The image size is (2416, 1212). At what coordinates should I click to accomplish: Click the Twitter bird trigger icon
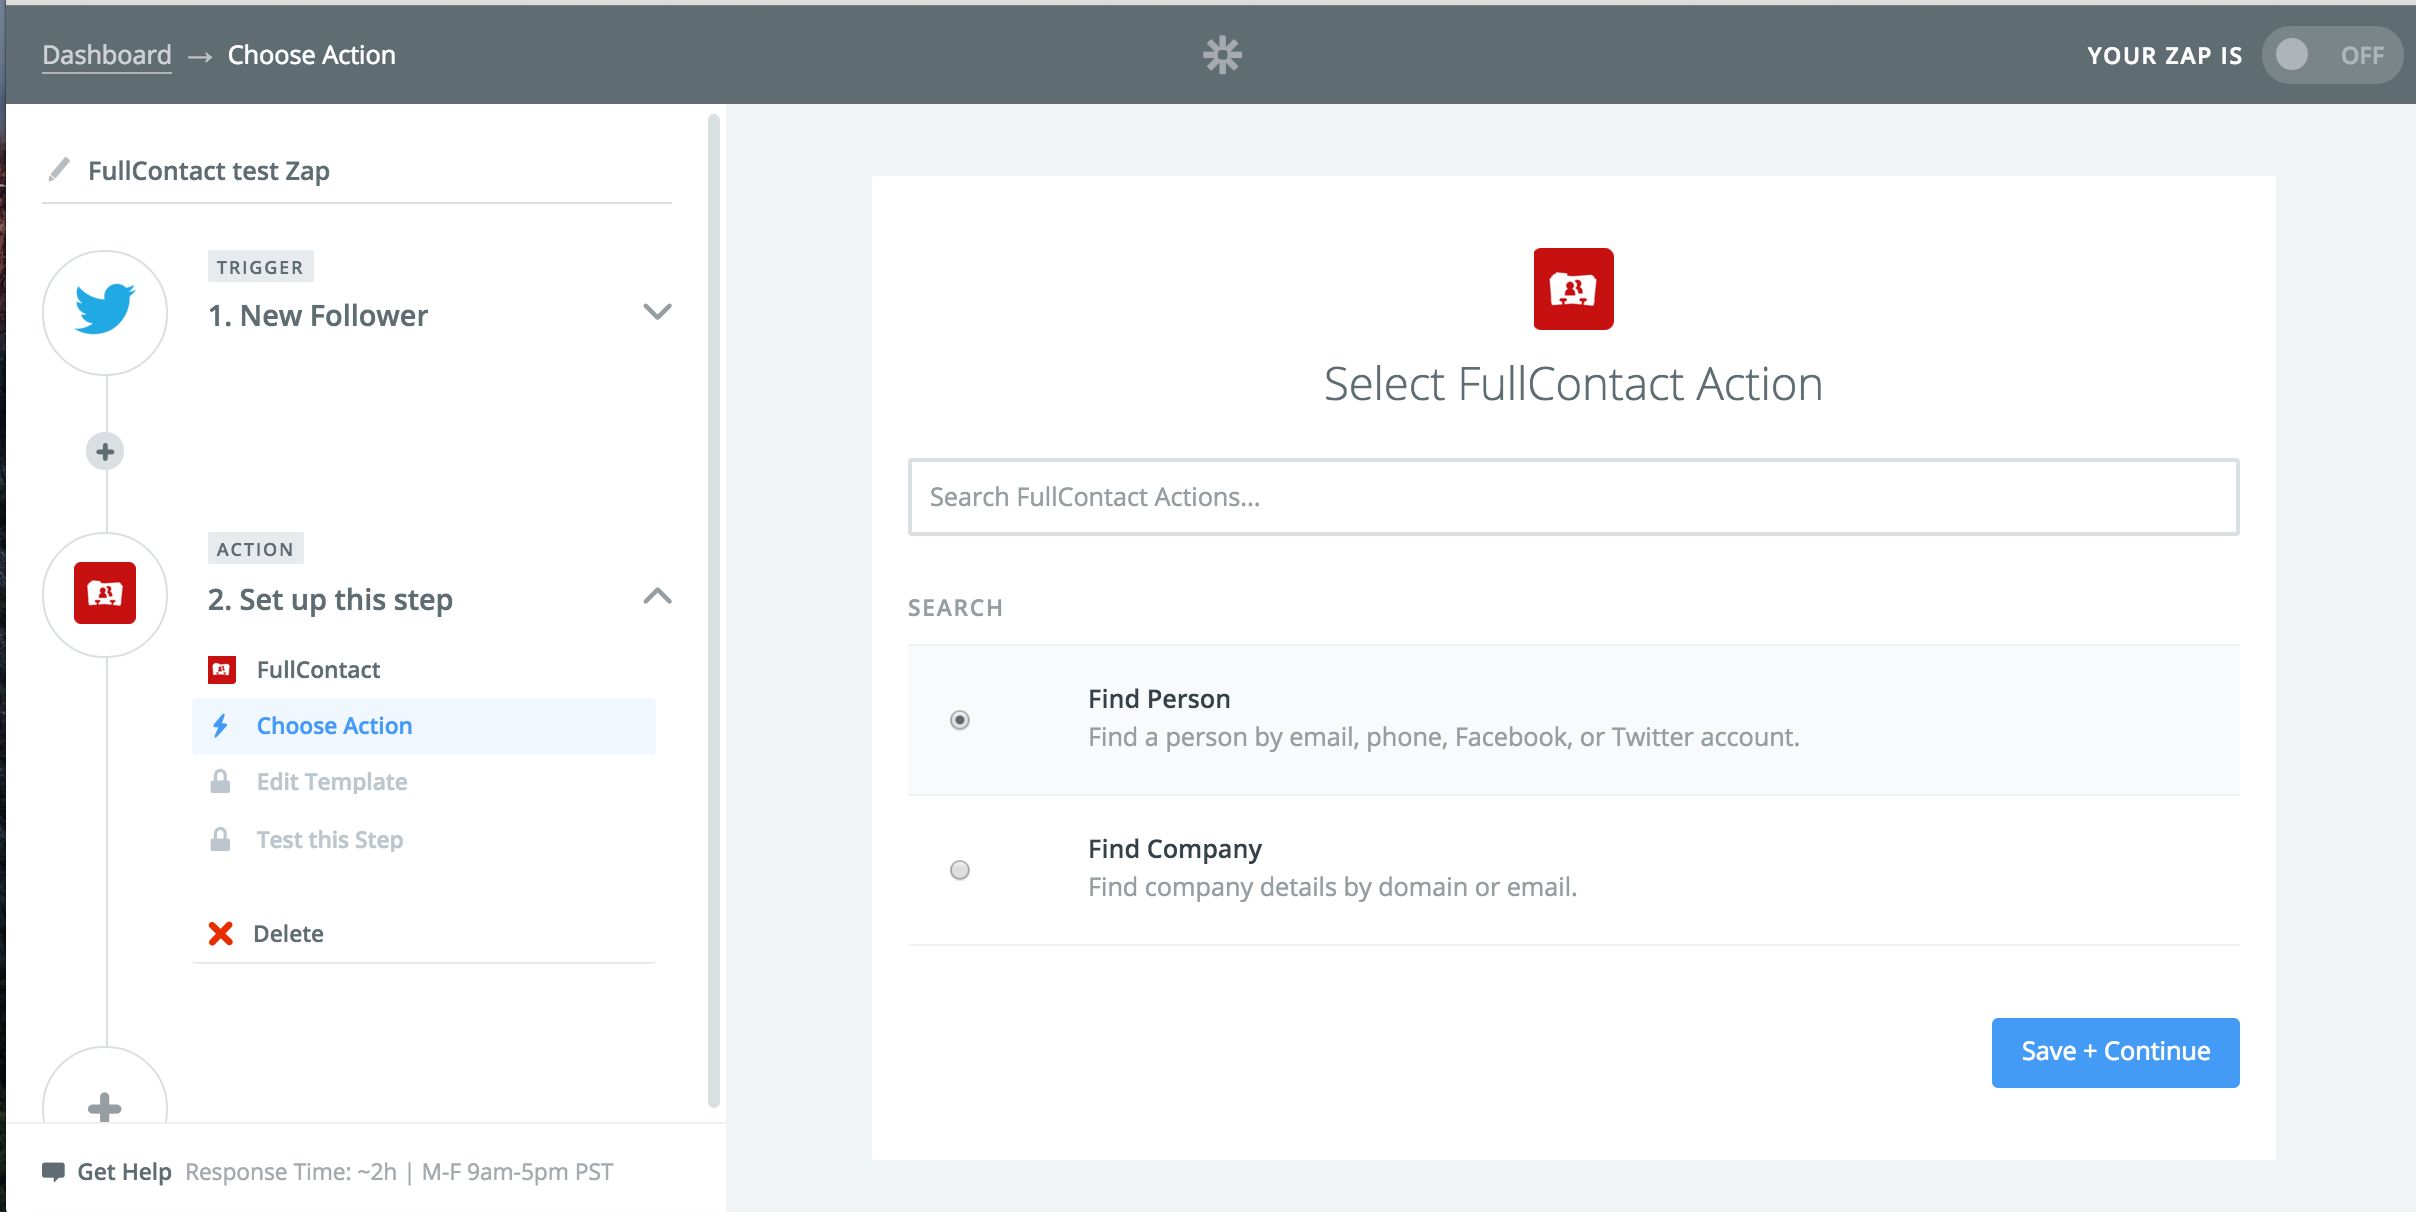coord(105,309)
